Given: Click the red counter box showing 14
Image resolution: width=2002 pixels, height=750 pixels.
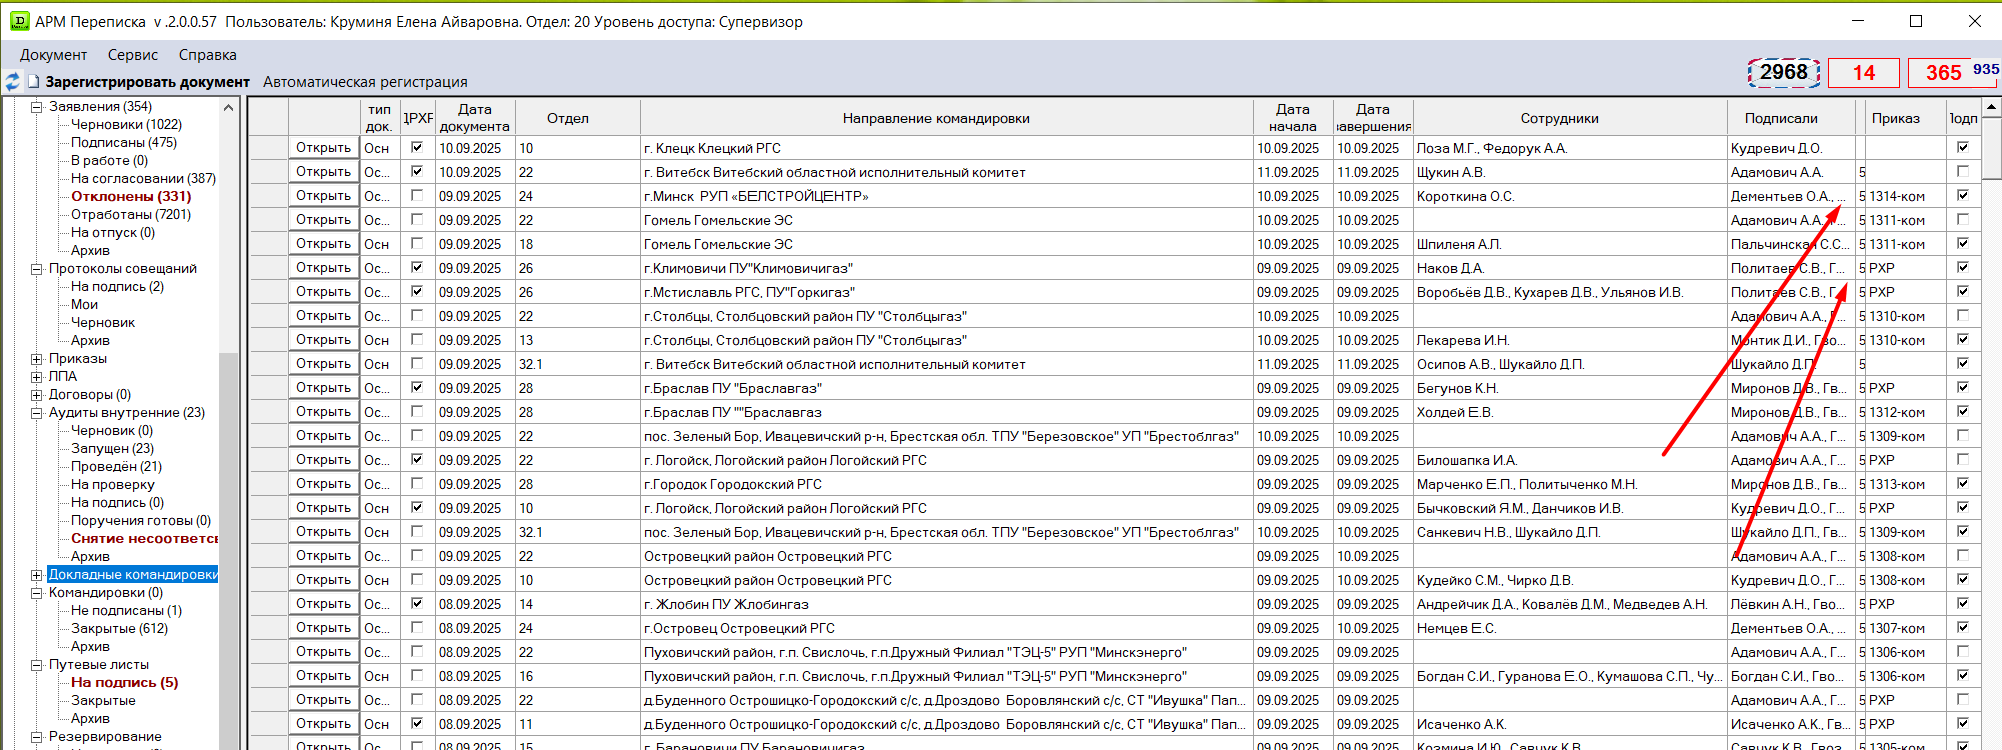Looking at the screenshot, I should (x=1863, y=73).
